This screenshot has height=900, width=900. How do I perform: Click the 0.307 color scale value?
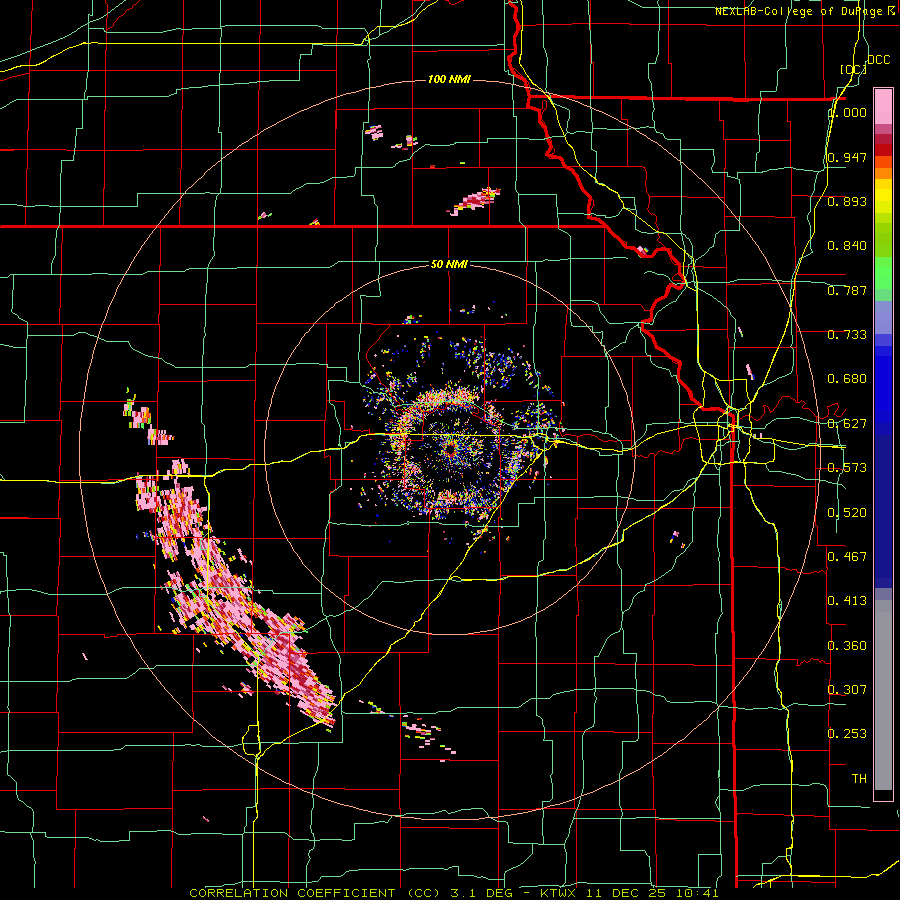point(847,689)
